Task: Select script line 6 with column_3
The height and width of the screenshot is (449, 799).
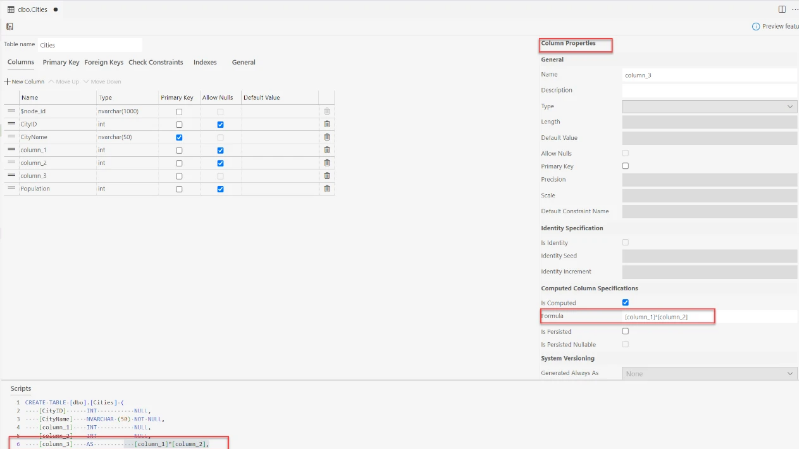Action: [x=117, y=444]
